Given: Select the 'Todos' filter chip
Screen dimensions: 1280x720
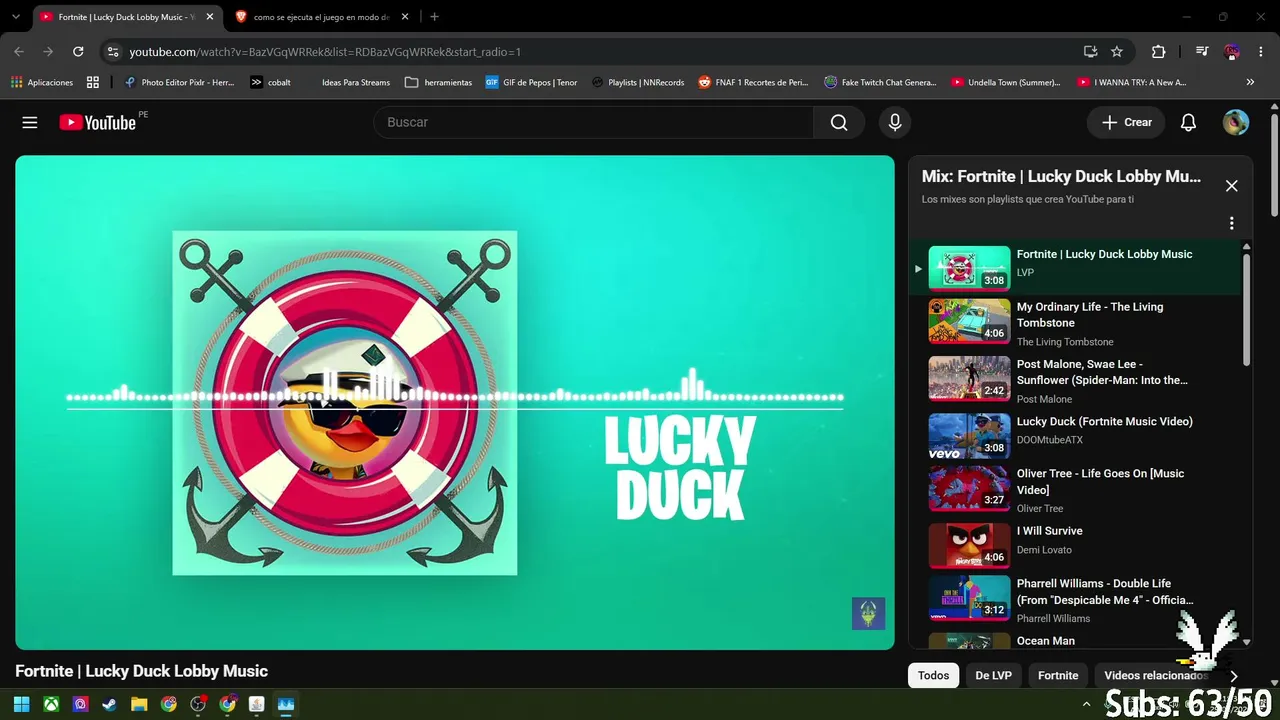Looking at the screenshot, I should (933, 676).
